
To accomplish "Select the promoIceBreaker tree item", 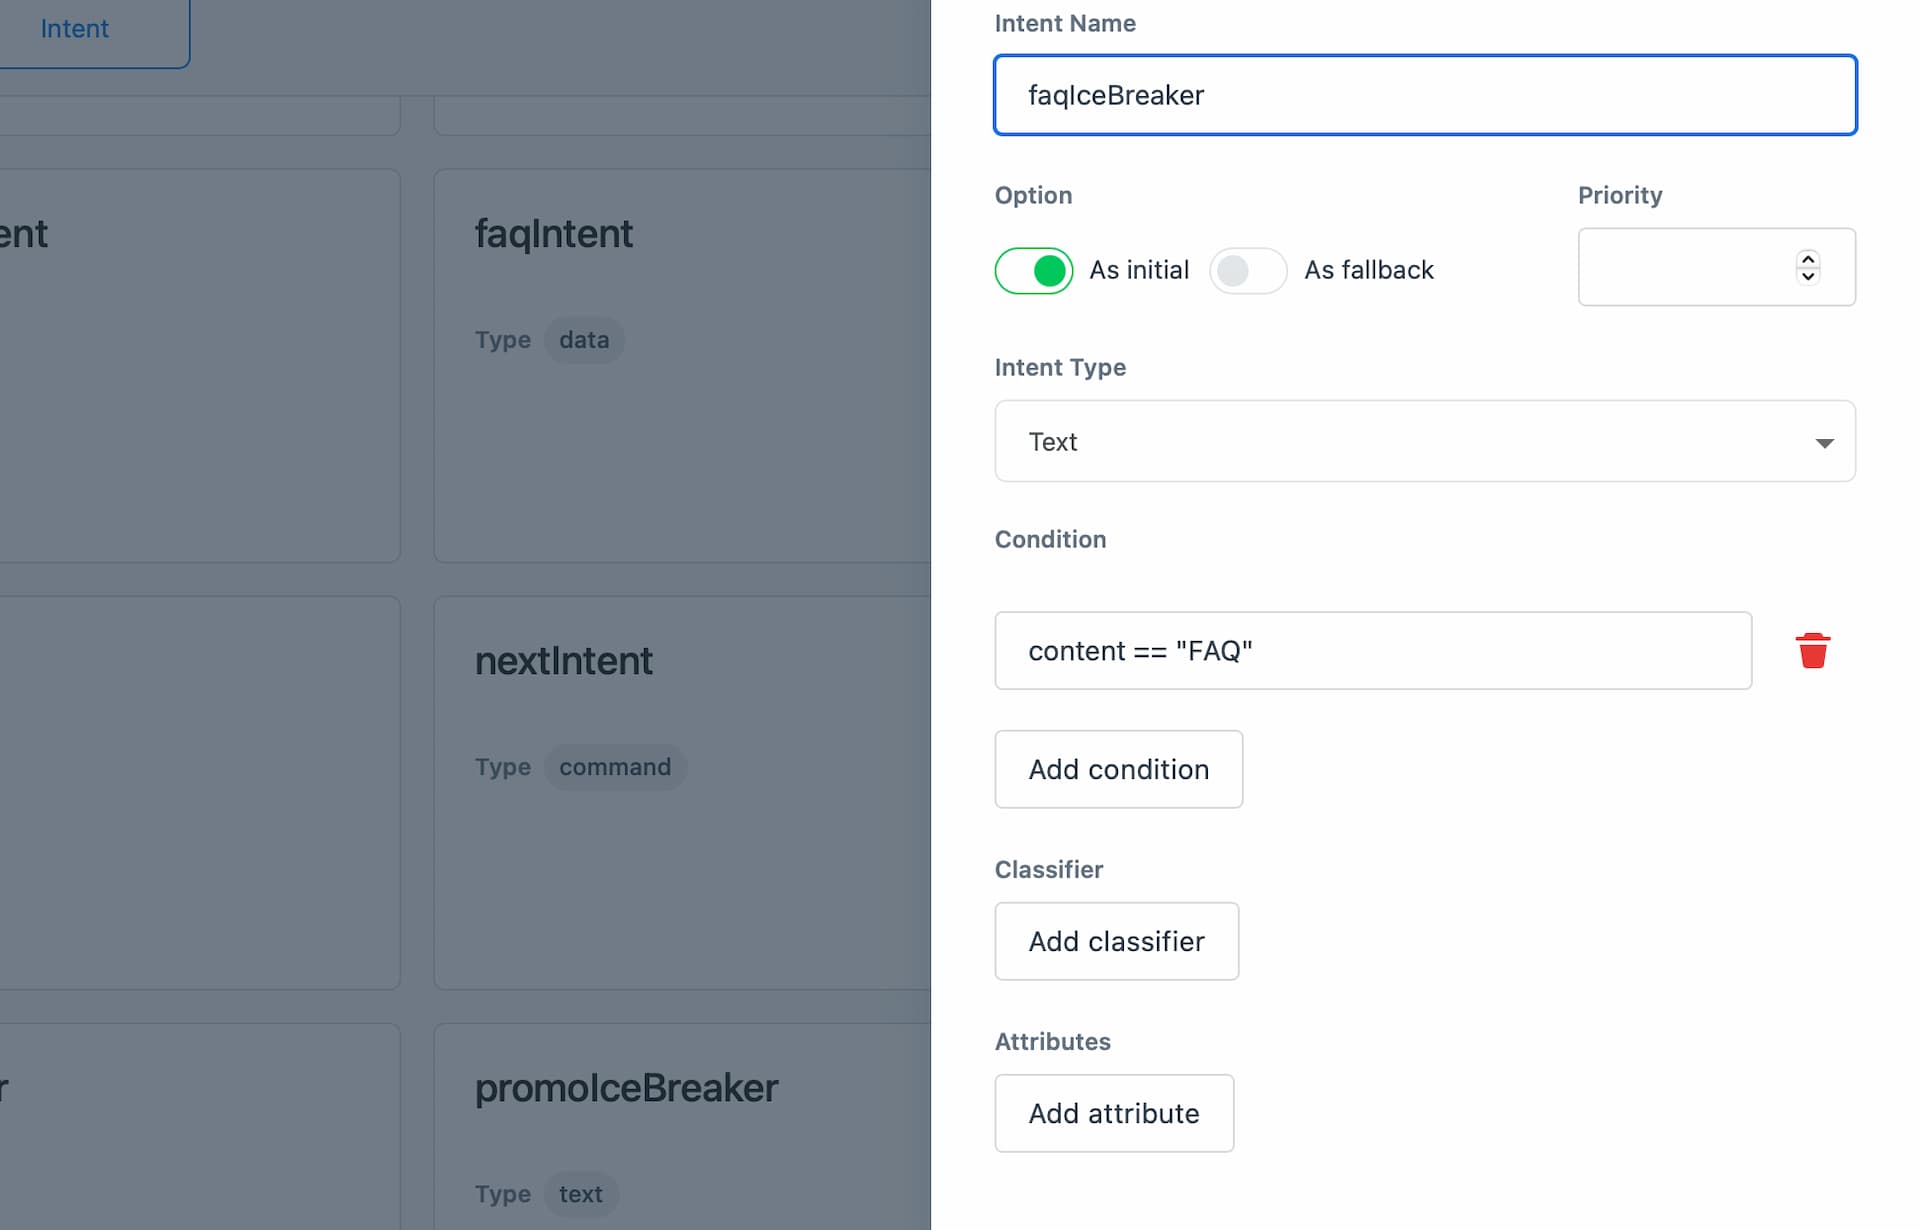I will (628, 1087).
